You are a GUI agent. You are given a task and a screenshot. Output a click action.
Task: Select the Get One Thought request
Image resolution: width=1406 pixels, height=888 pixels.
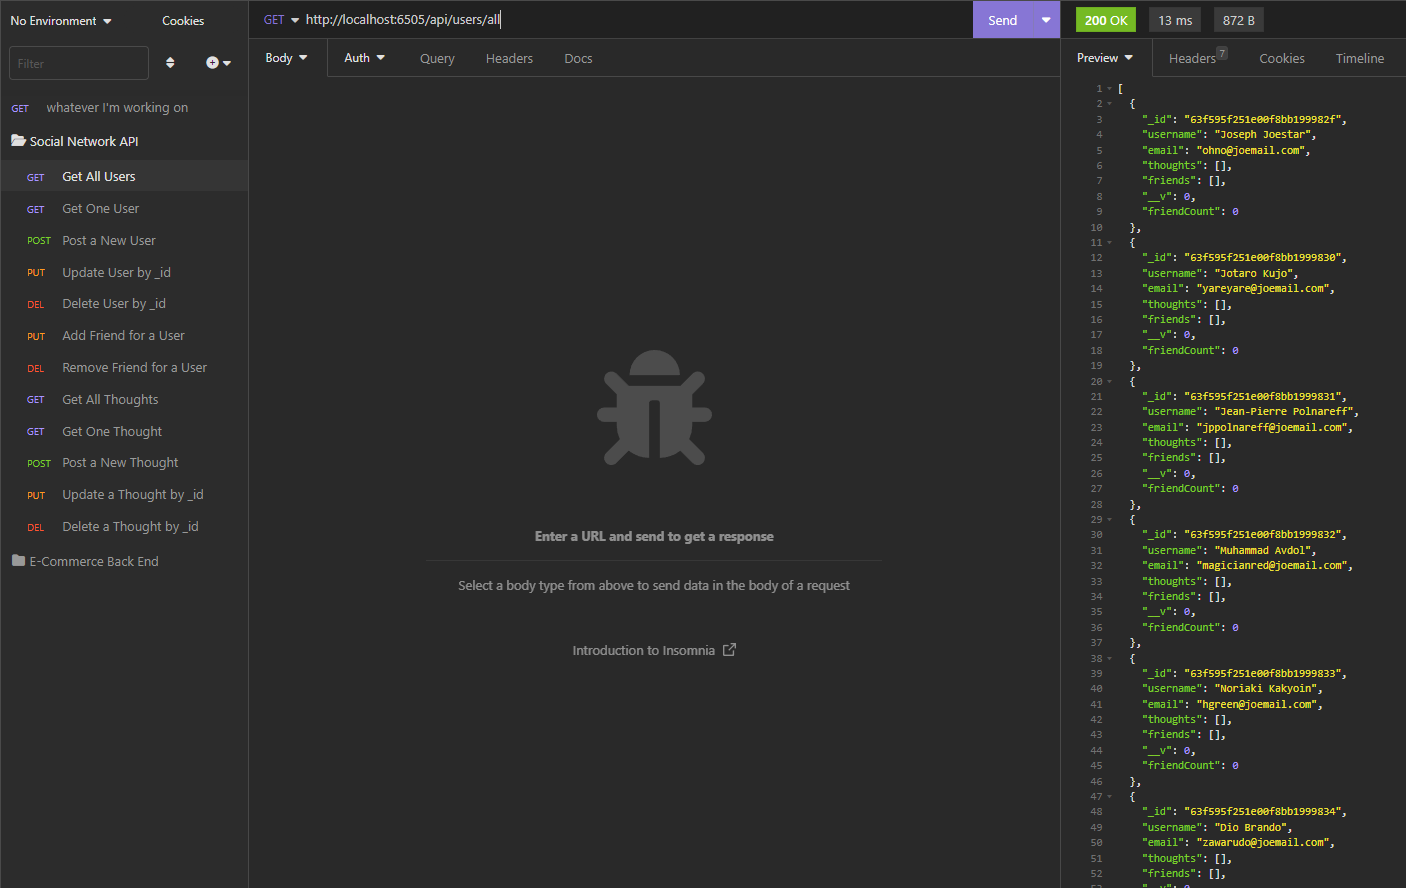(124, 431)
